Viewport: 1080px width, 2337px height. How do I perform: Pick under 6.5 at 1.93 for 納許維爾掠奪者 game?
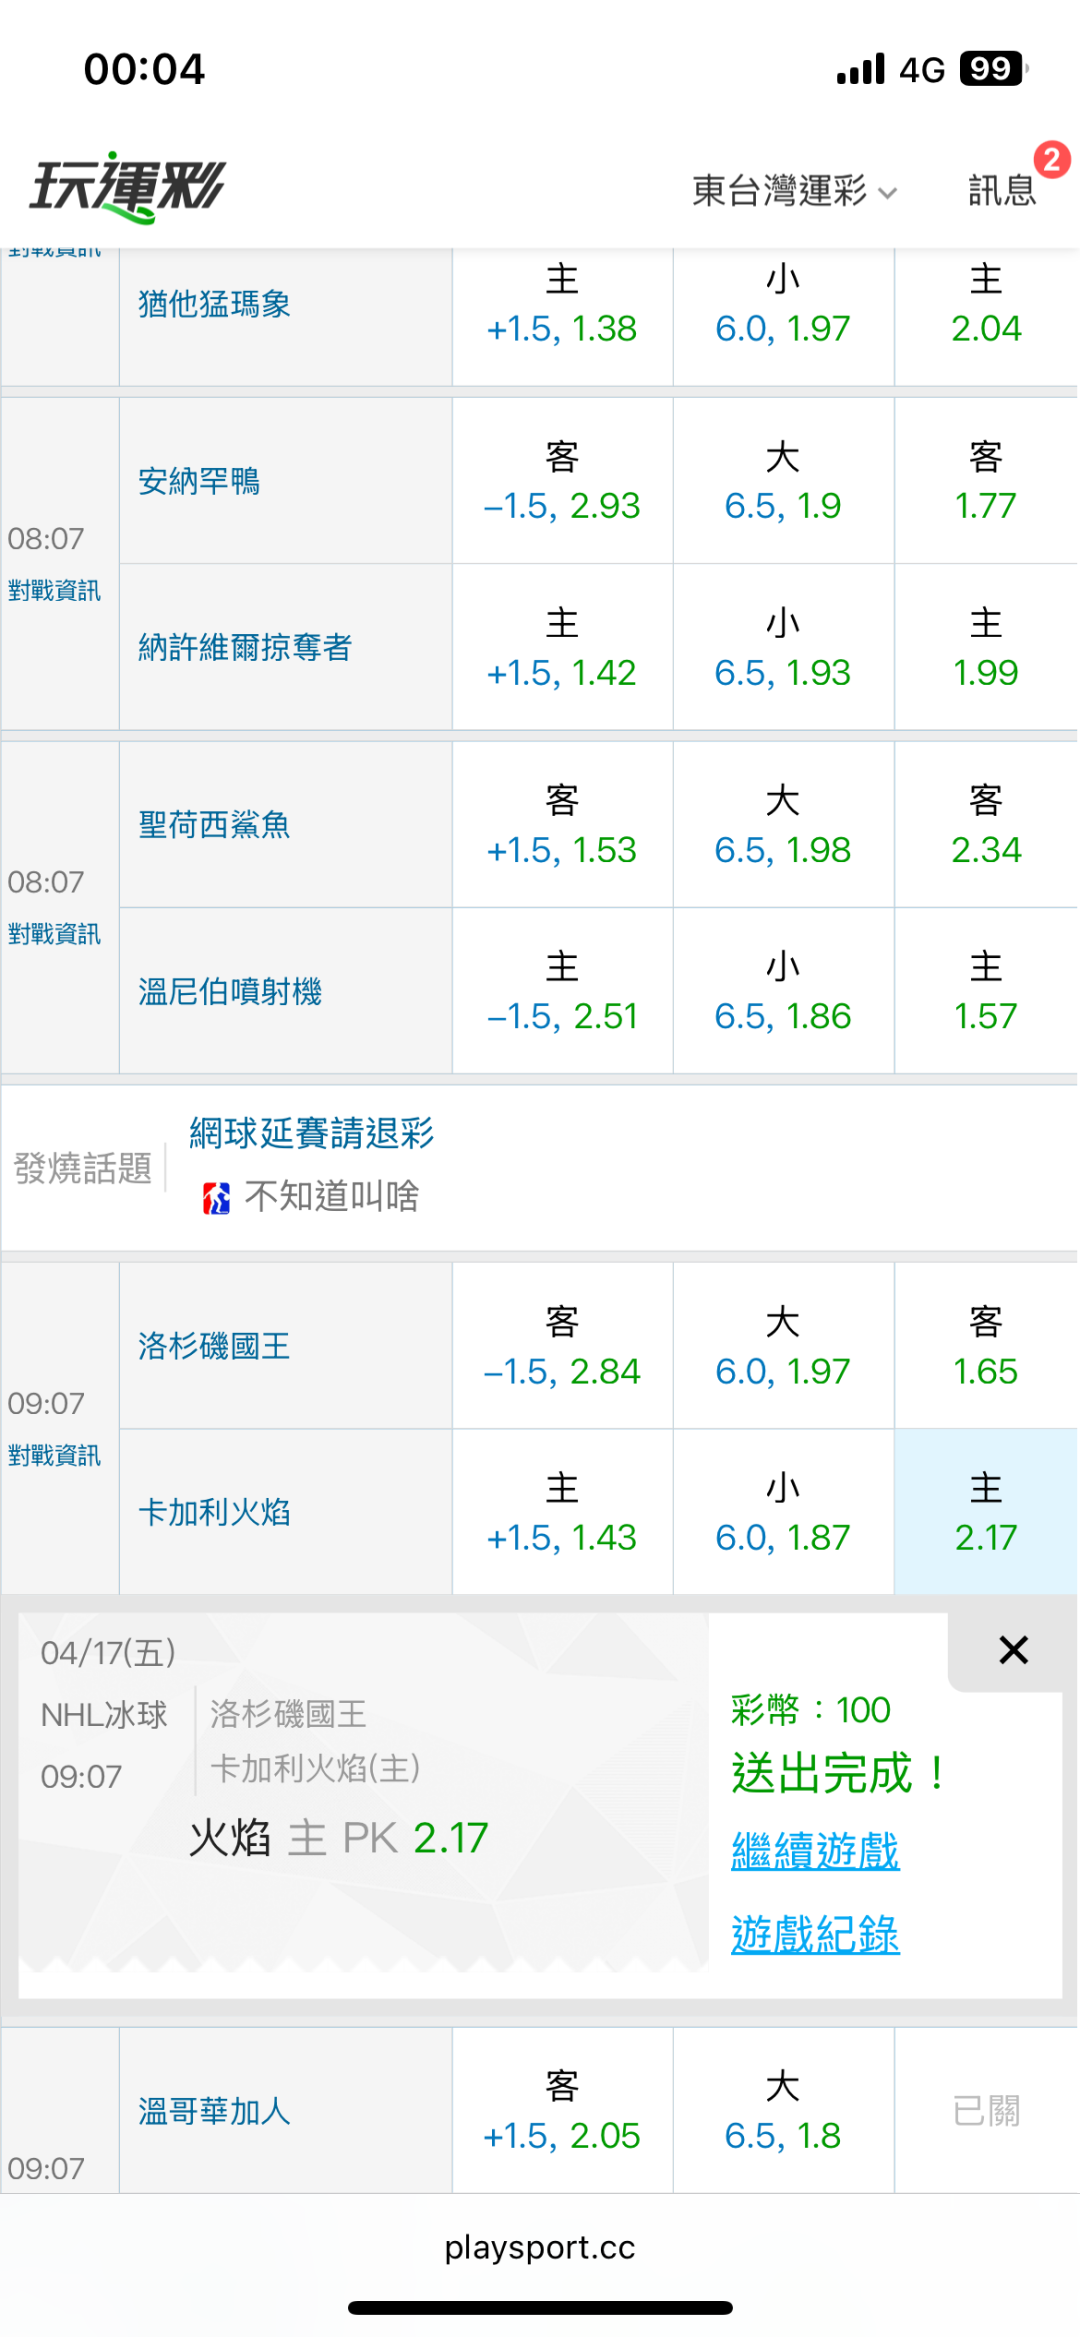click(x=783, y=648)
